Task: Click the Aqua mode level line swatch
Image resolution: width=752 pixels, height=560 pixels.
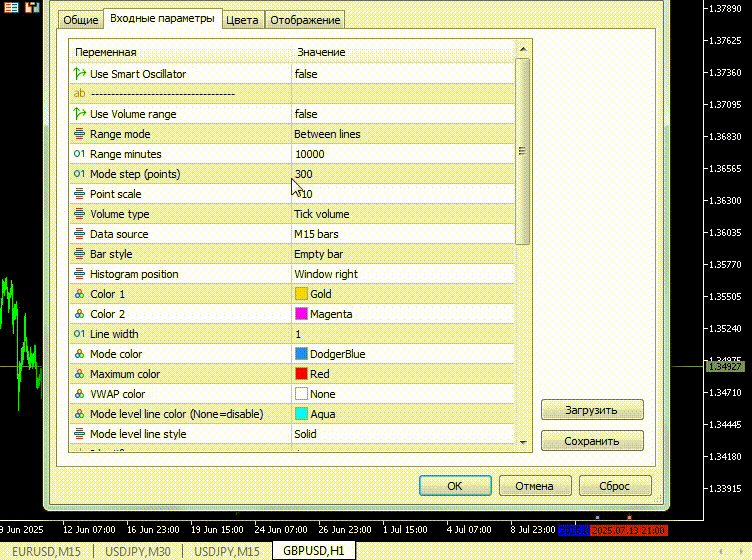Action: pos(301,414)
